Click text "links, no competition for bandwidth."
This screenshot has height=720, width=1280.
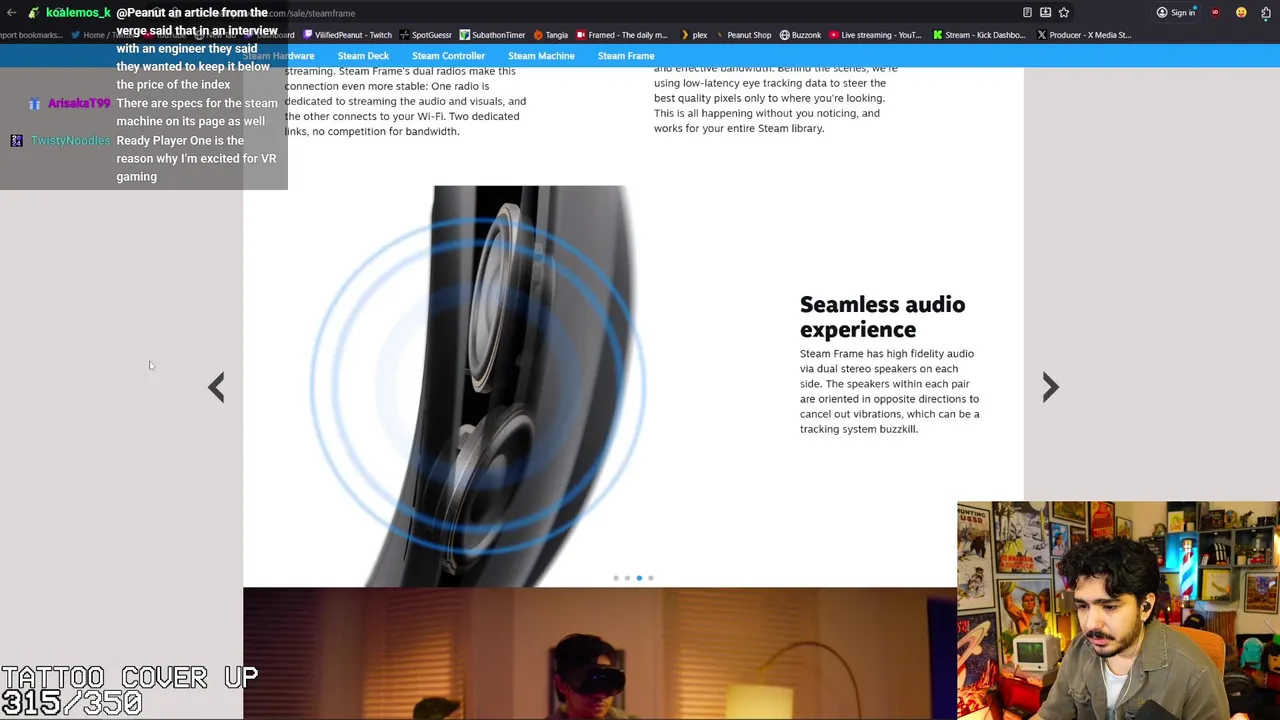372,131
